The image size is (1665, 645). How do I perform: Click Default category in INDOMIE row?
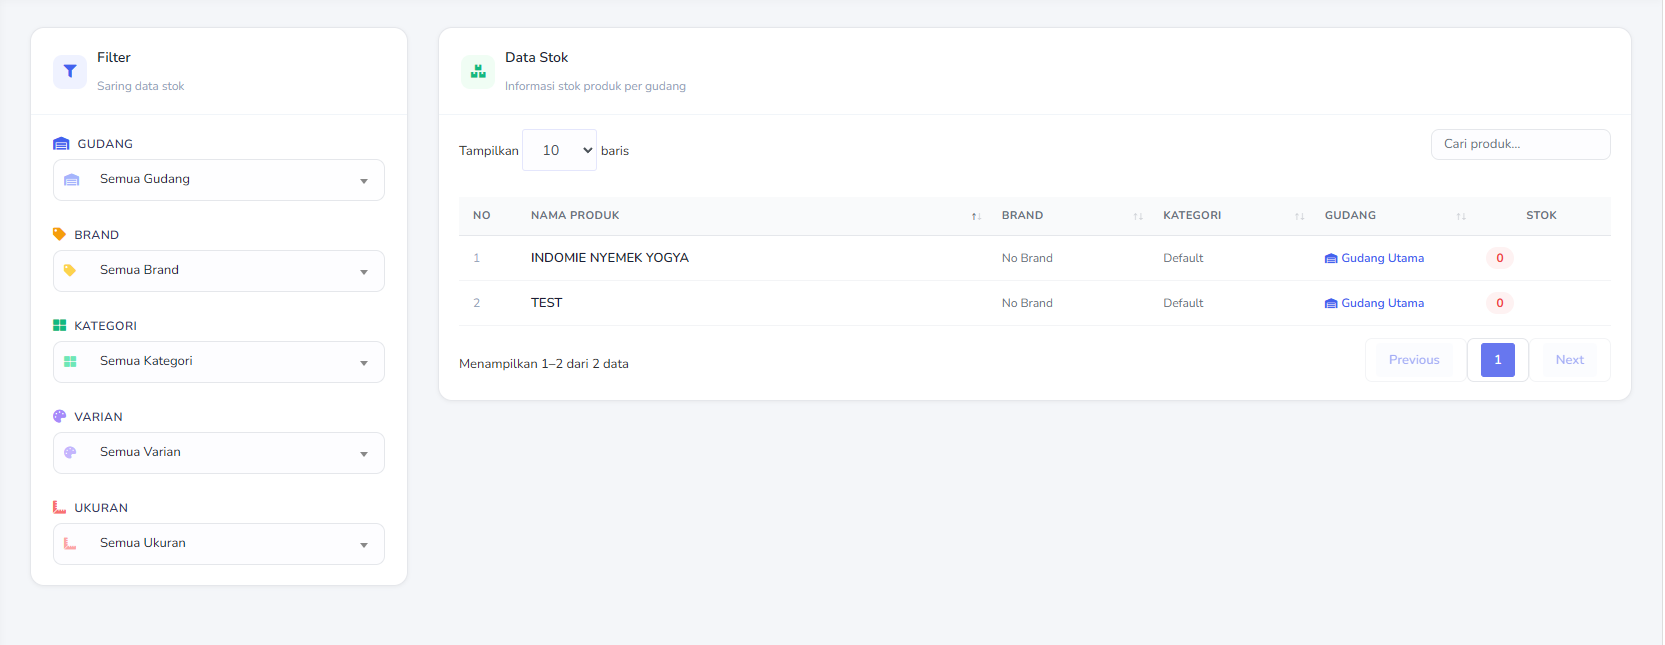tap(1183, 258)
